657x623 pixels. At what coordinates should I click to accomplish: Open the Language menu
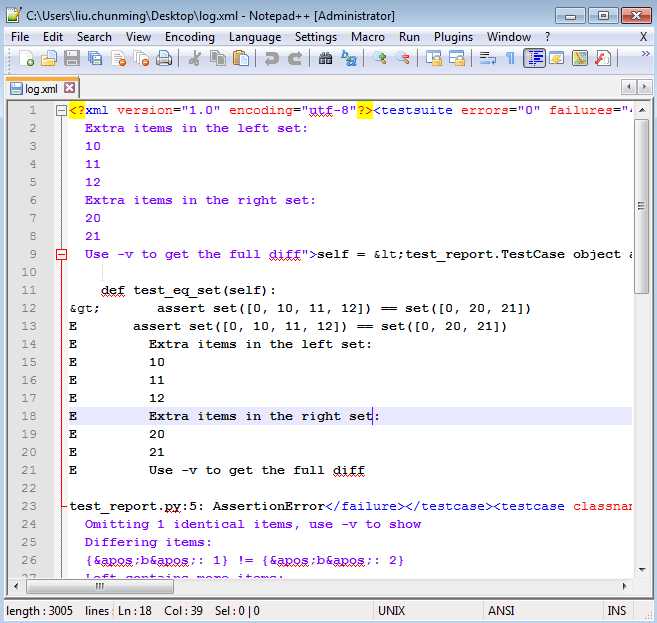(255, 37)
